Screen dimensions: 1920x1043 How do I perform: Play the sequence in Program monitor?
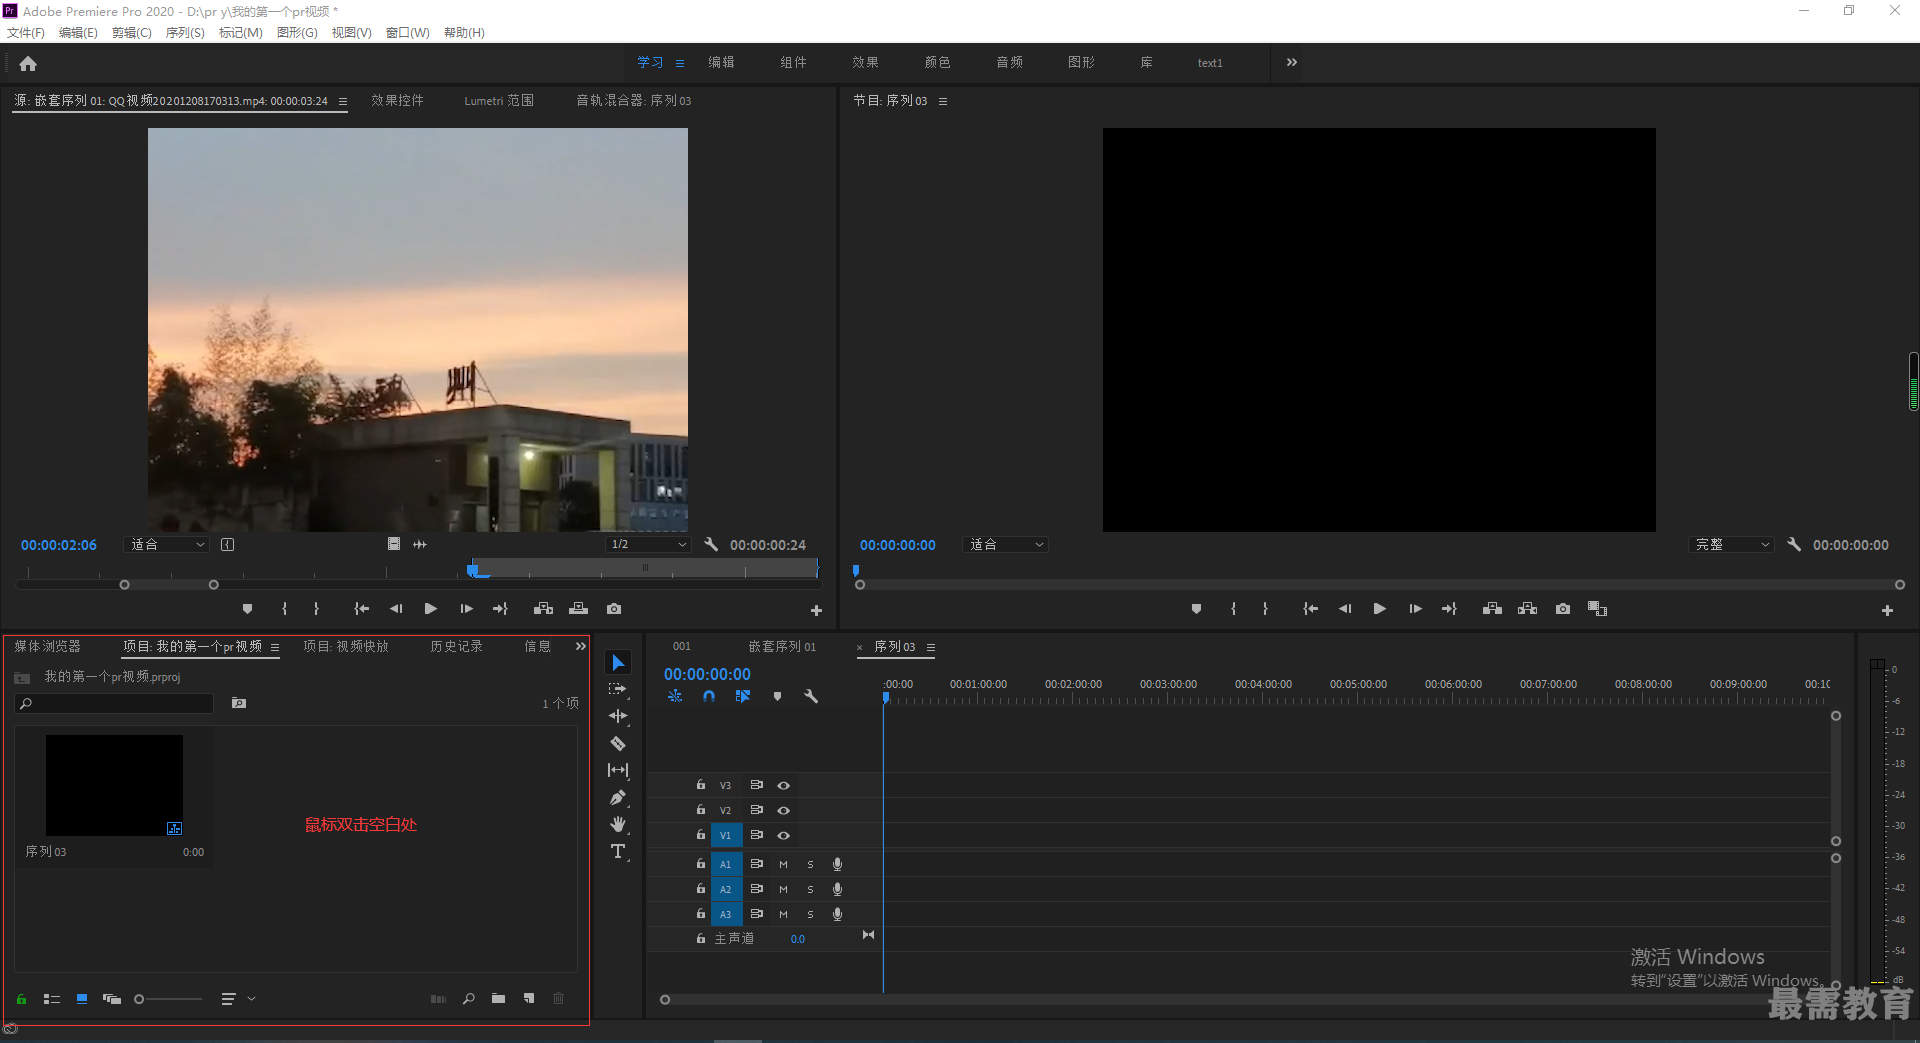1379,608
